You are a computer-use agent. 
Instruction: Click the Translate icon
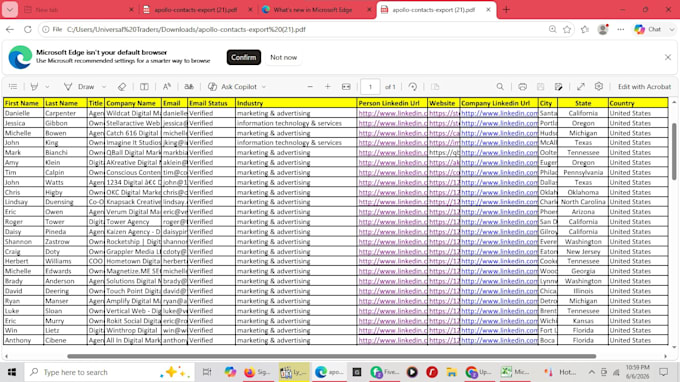[x=189, y=87]
